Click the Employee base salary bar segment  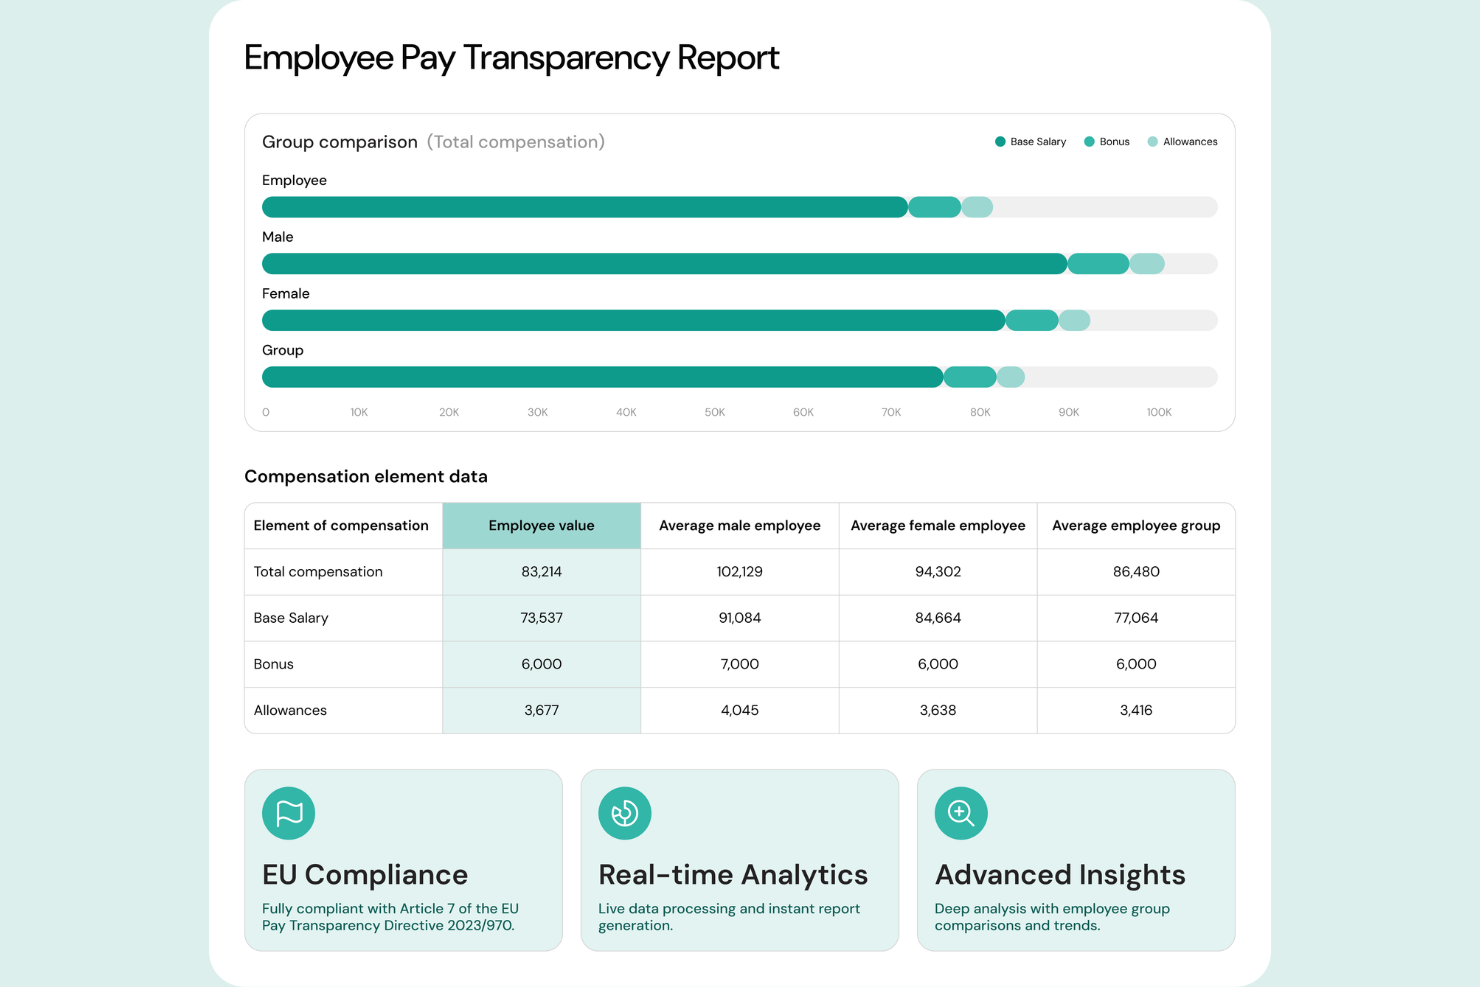point(585,207)
